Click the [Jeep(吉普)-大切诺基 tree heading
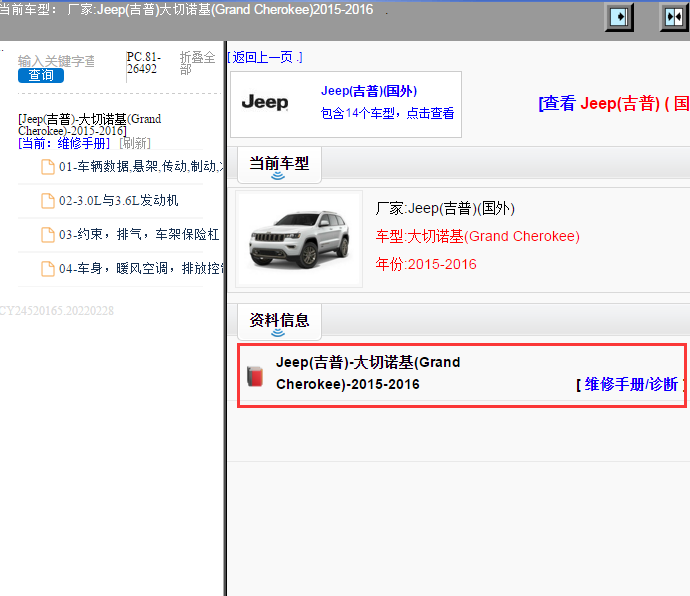 (90, 125)
